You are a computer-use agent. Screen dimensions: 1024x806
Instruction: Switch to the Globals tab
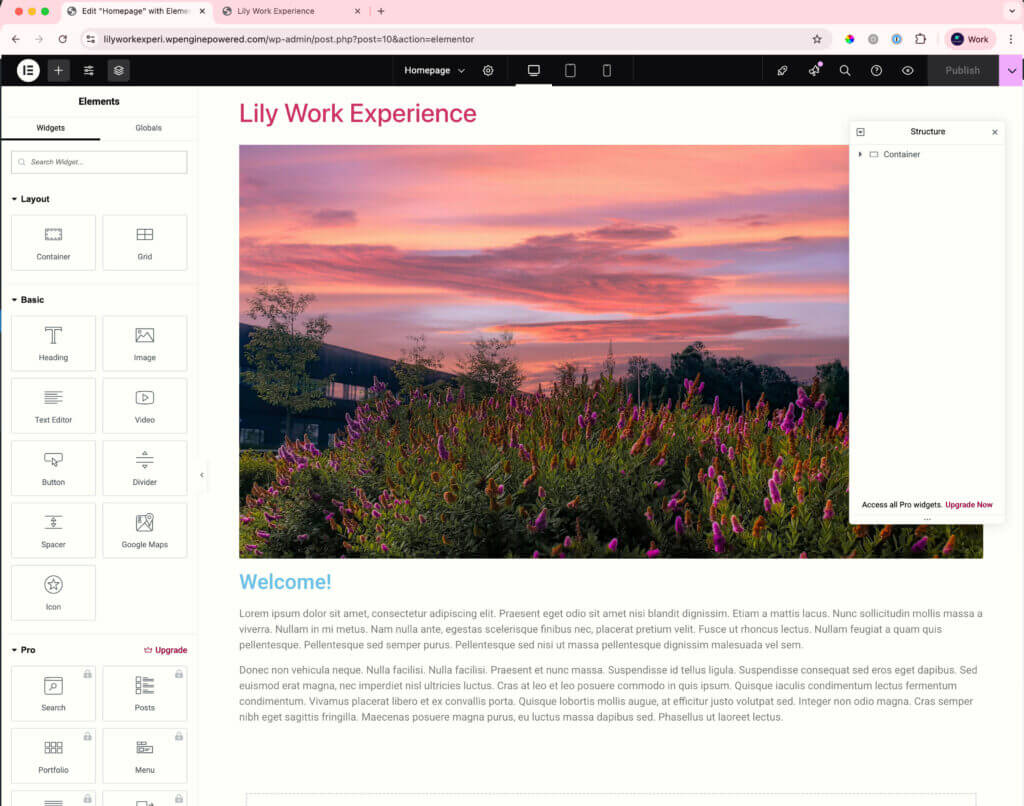pyautogui.click(x=148, y=128)
